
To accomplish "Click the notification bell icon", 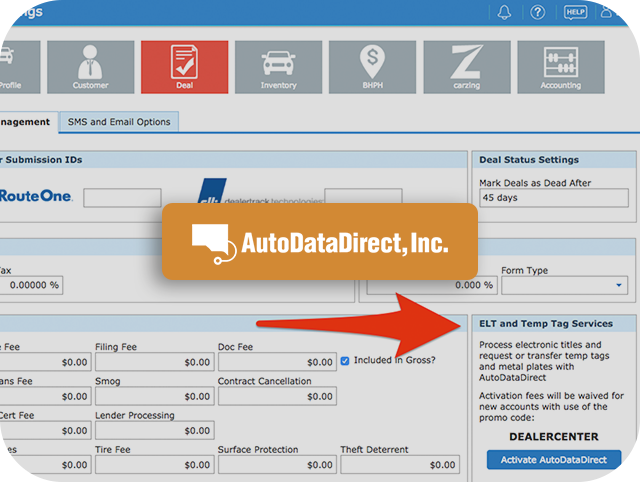I will click(504, 12).
